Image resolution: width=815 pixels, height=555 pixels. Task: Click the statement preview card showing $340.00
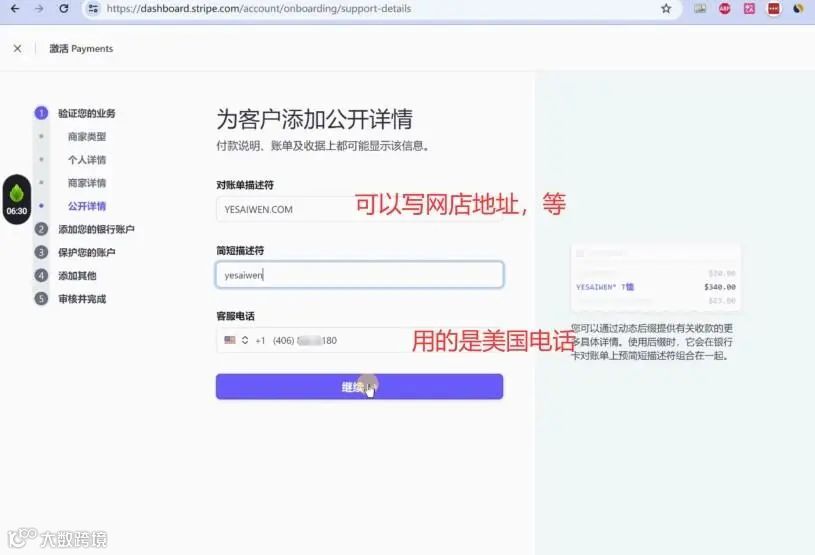(655, 278)
